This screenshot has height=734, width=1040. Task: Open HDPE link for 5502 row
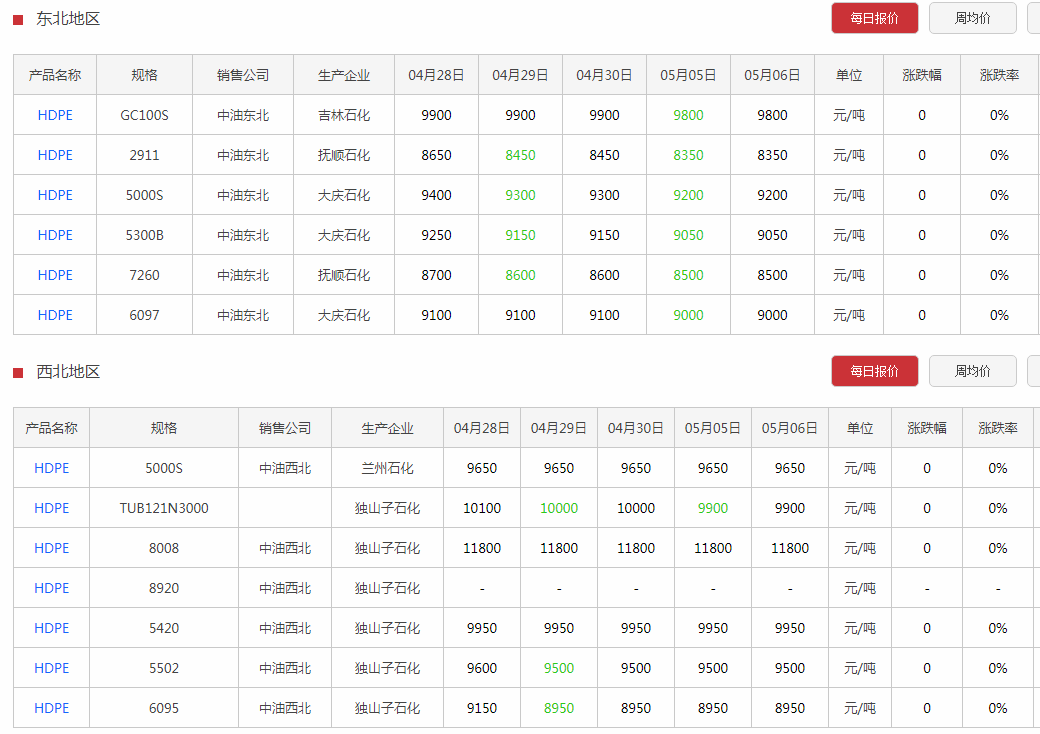(52, 668)
